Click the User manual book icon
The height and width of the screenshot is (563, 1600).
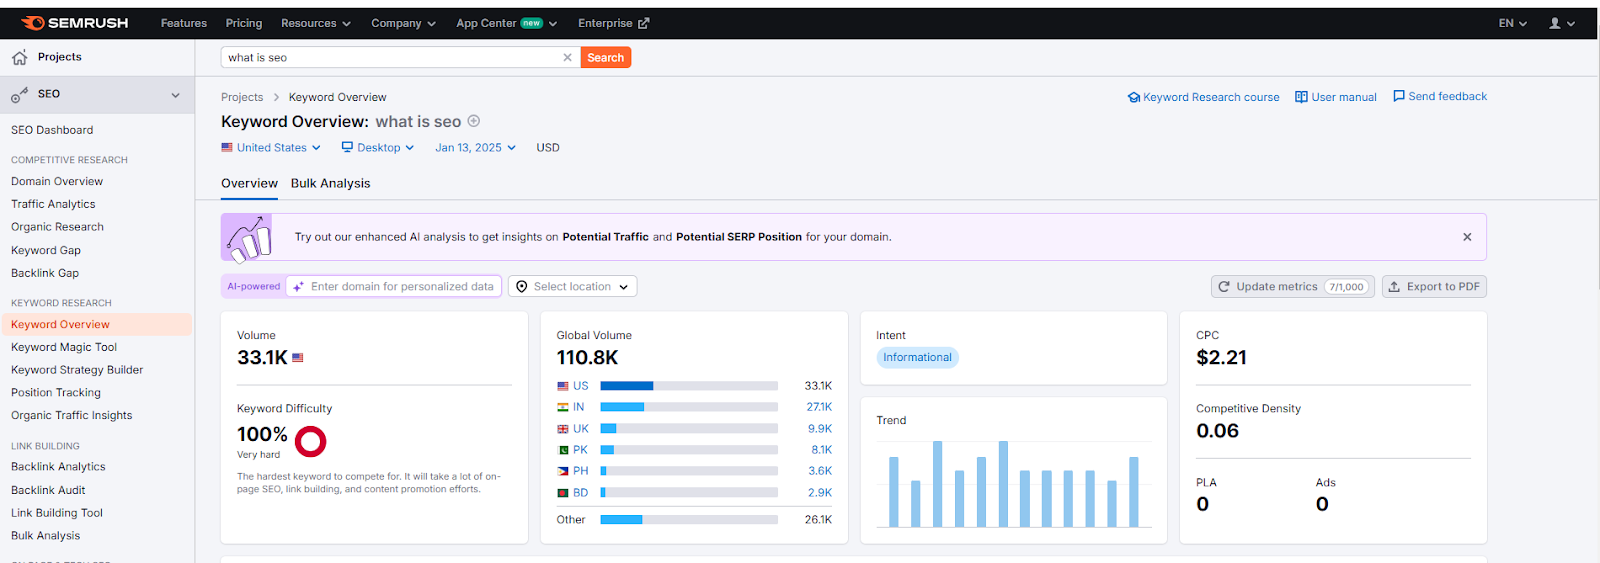tap(1301, 97)
